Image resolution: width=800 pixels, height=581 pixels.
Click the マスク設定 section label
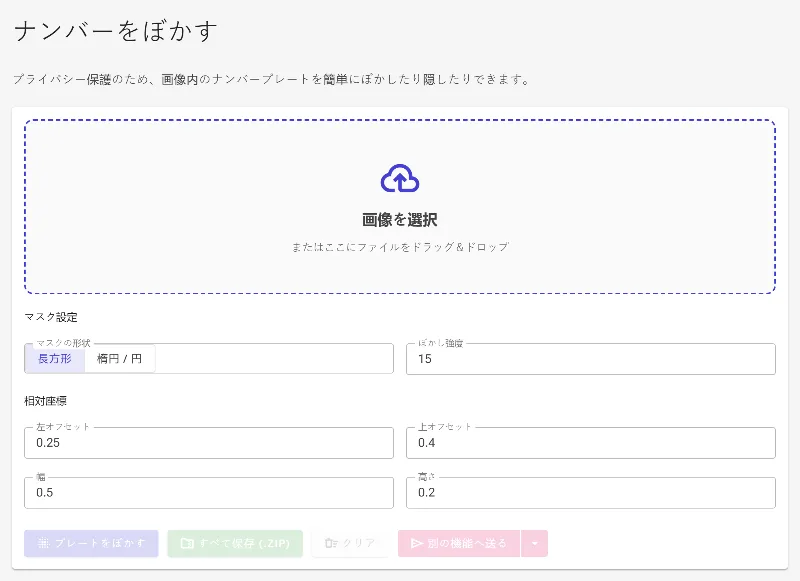(x=51, y=317)
